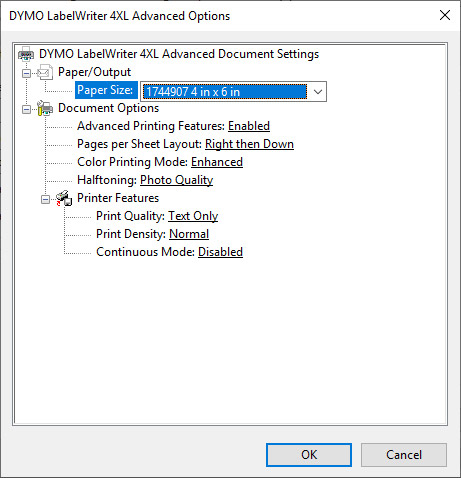The image size is (461, 478).
Task: Click the Photo Quality halftoning value
Action: tap(176, 180)
